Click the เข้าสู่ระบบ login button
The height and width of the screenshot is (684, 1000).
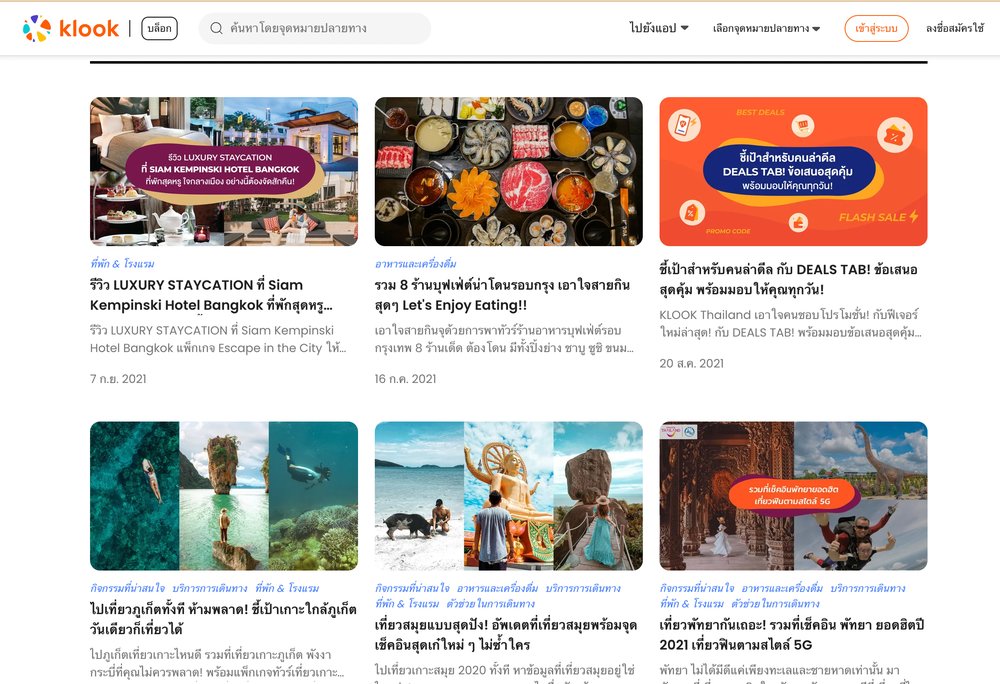tap(876, 28)
